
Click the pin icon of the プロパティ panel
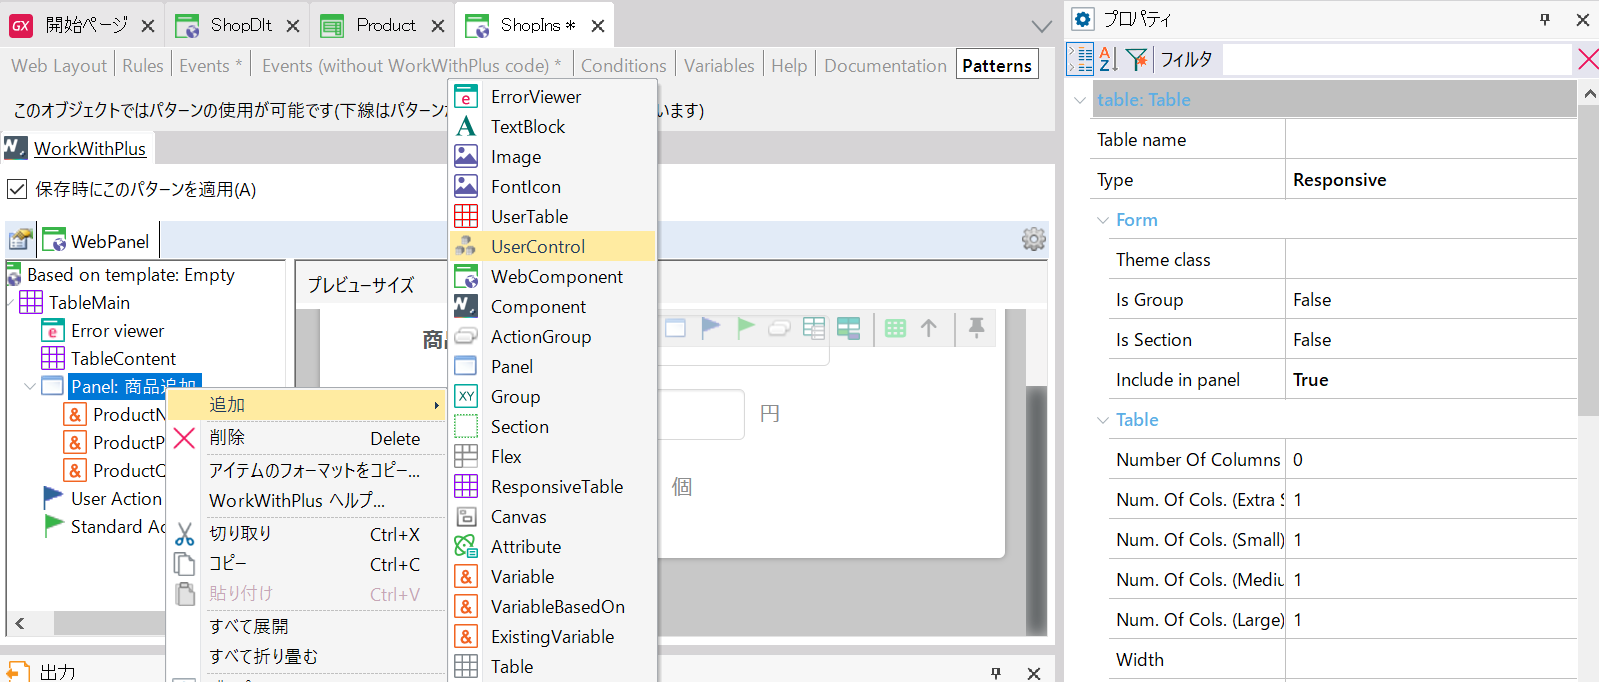pos(1545,19)
